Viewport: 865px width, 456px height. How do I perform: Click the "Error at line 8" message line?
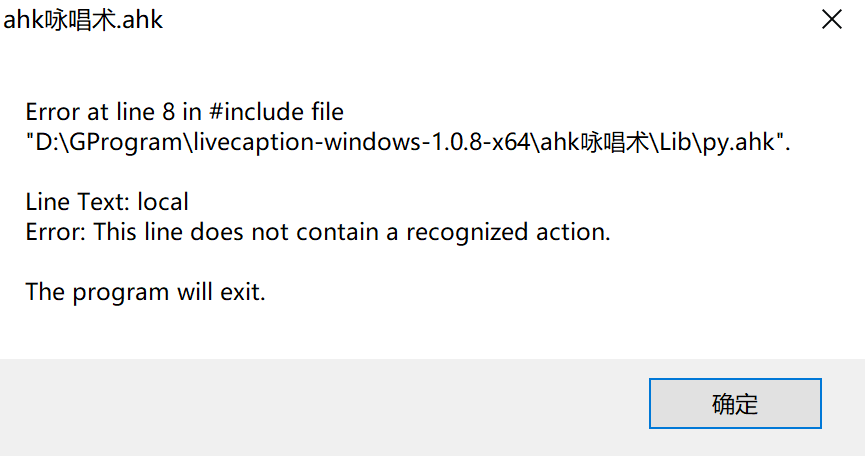coord(184,112)
